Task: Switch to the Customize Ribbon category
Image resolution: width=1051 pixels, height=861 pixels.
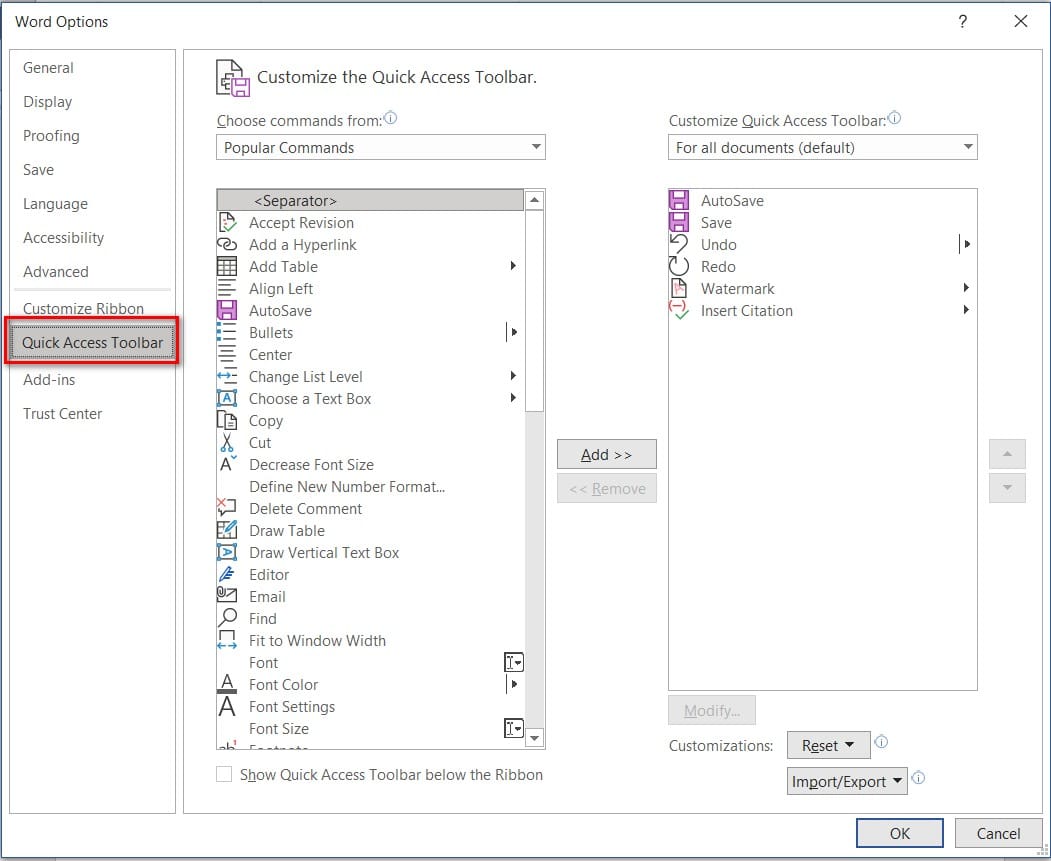Action: pyautogui.click(x=84, y=308)
